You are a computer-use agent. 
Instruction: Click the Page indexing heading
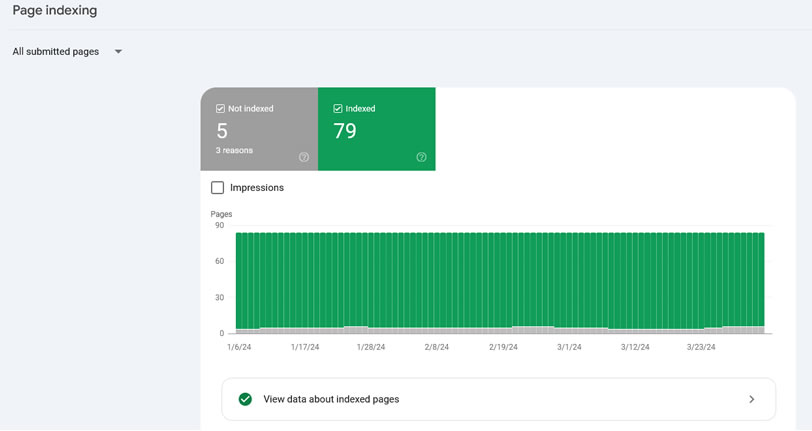click(x=55, y=10)
